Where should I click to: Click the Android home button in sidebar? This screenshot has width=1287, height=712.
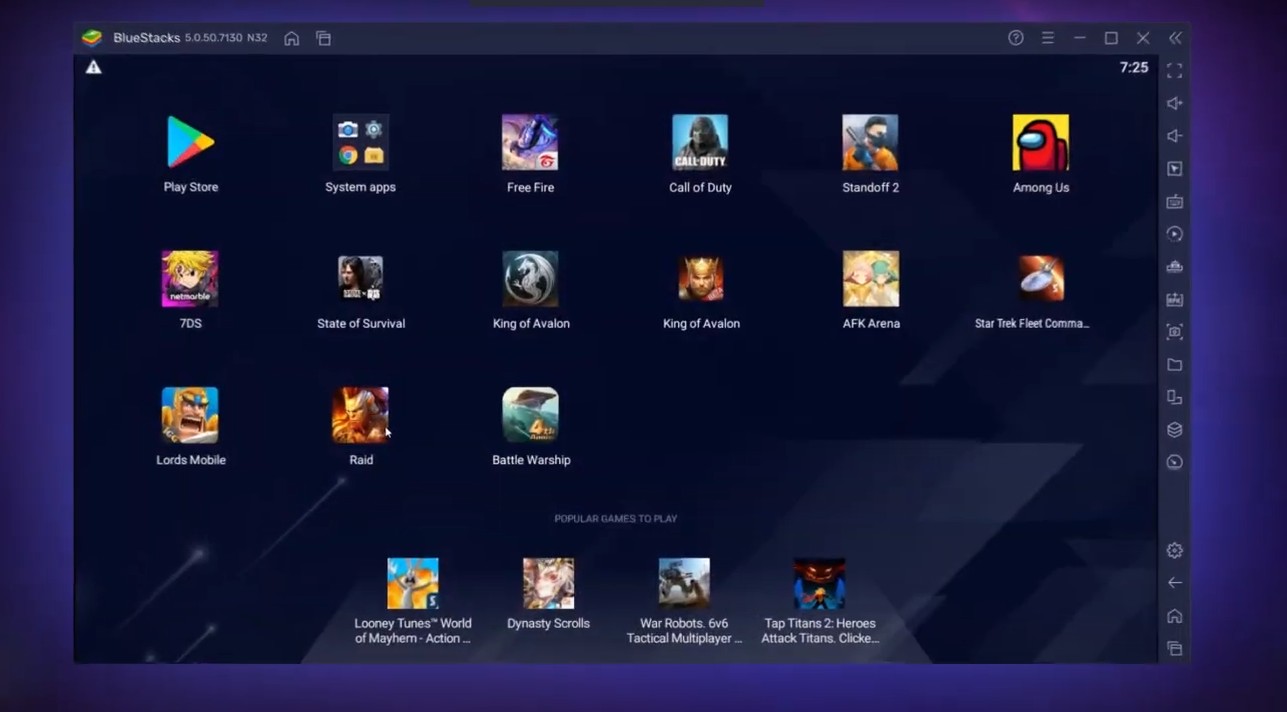[1175, 616]
